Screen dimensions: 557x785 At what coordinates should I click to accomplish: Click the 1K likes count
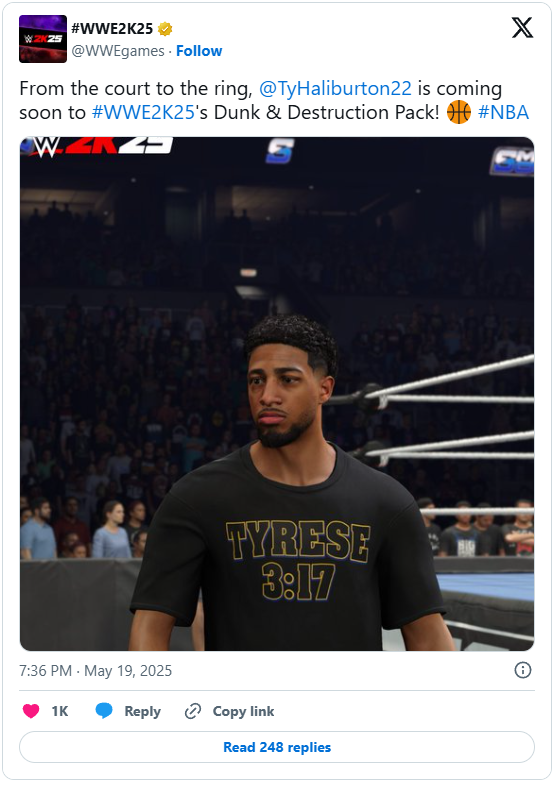coord(60,711)
